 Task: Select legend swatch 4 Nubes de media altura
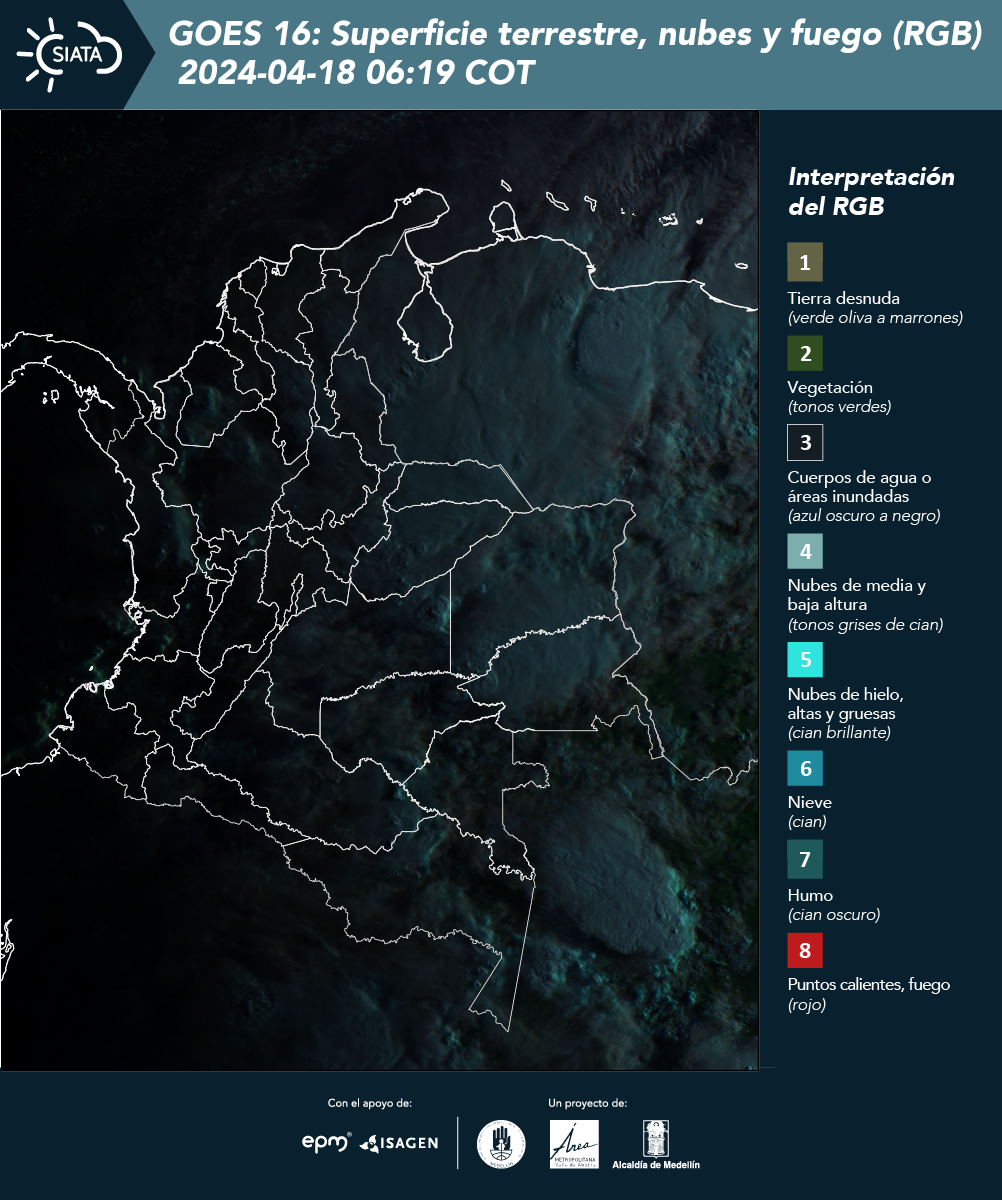[805, 550]
